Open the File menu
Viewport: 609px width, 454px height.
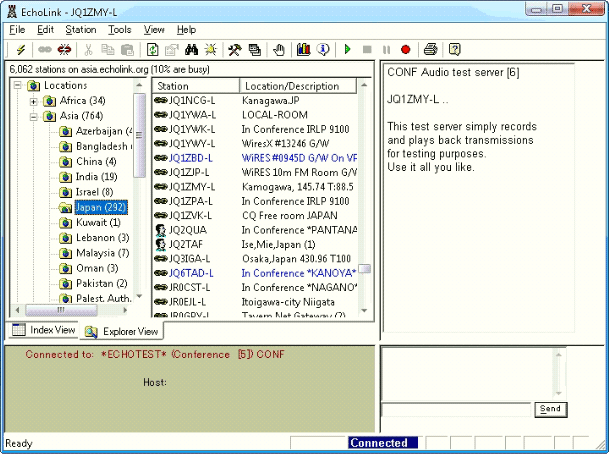[17, 30]
